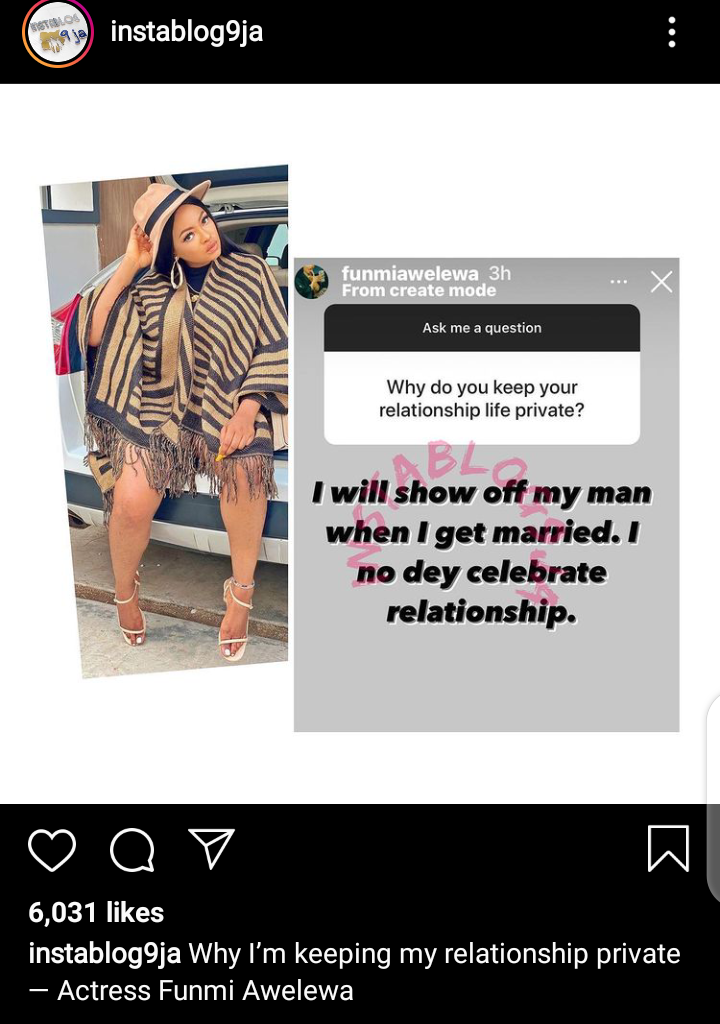
Task: Tap the funmiawelewa story avatar
Action: pyautogui.click(x=312, y=281)
